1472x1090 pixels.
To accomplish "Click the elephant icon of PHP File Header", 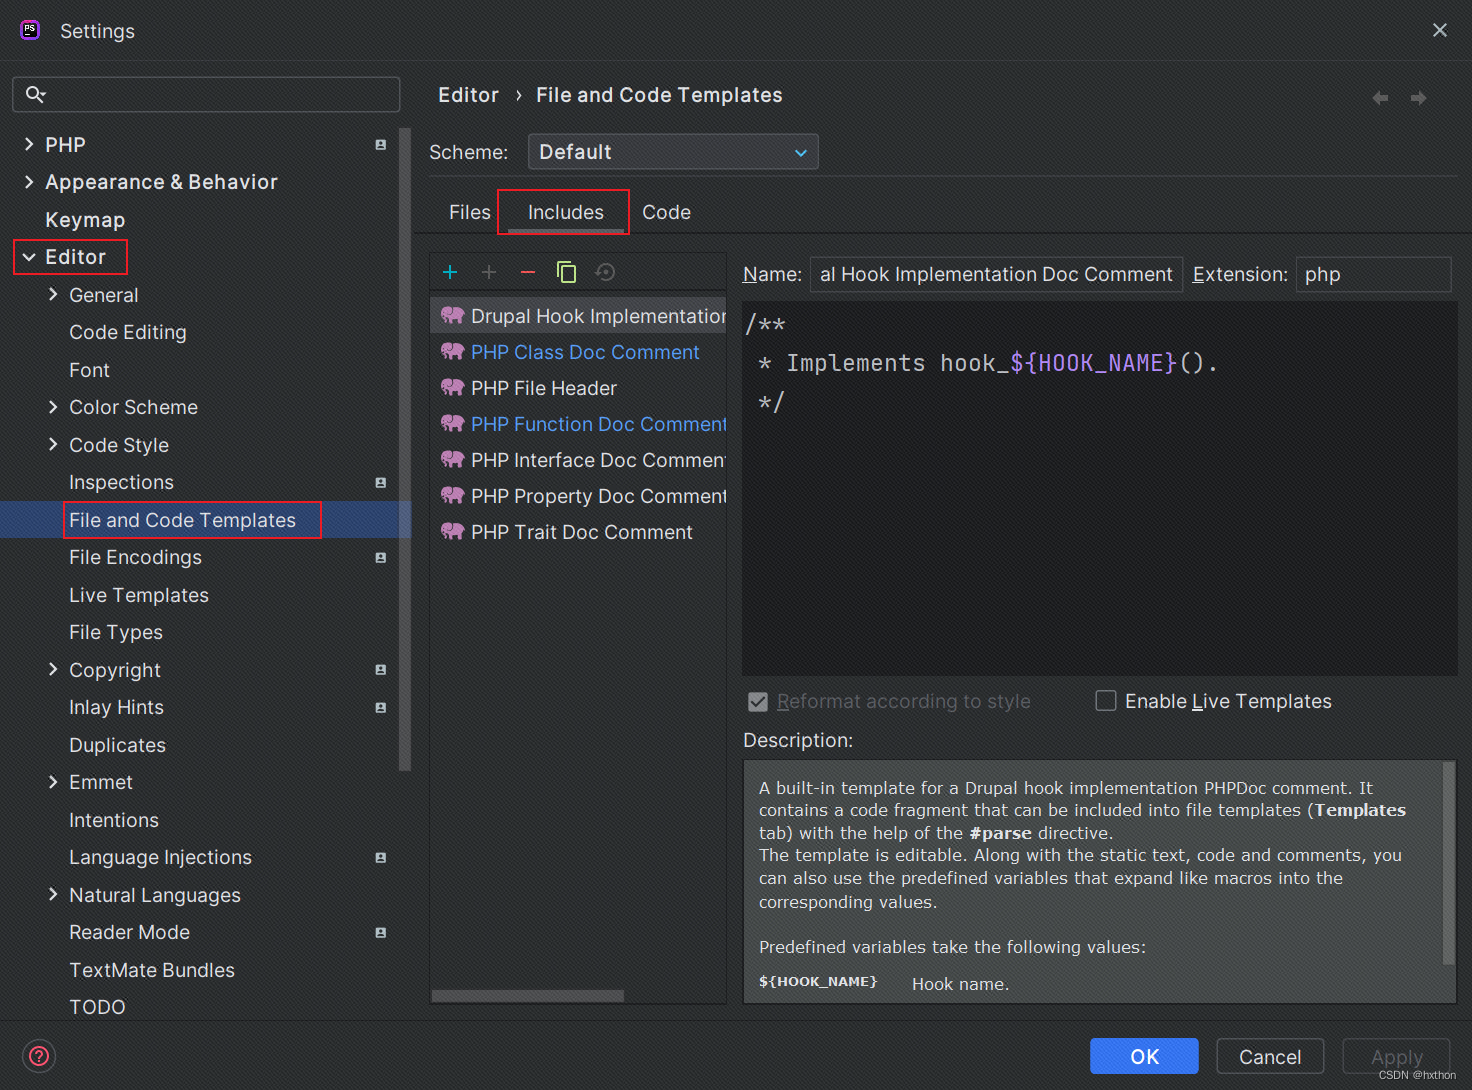I will pyautogui.click(x=452, y=387).
